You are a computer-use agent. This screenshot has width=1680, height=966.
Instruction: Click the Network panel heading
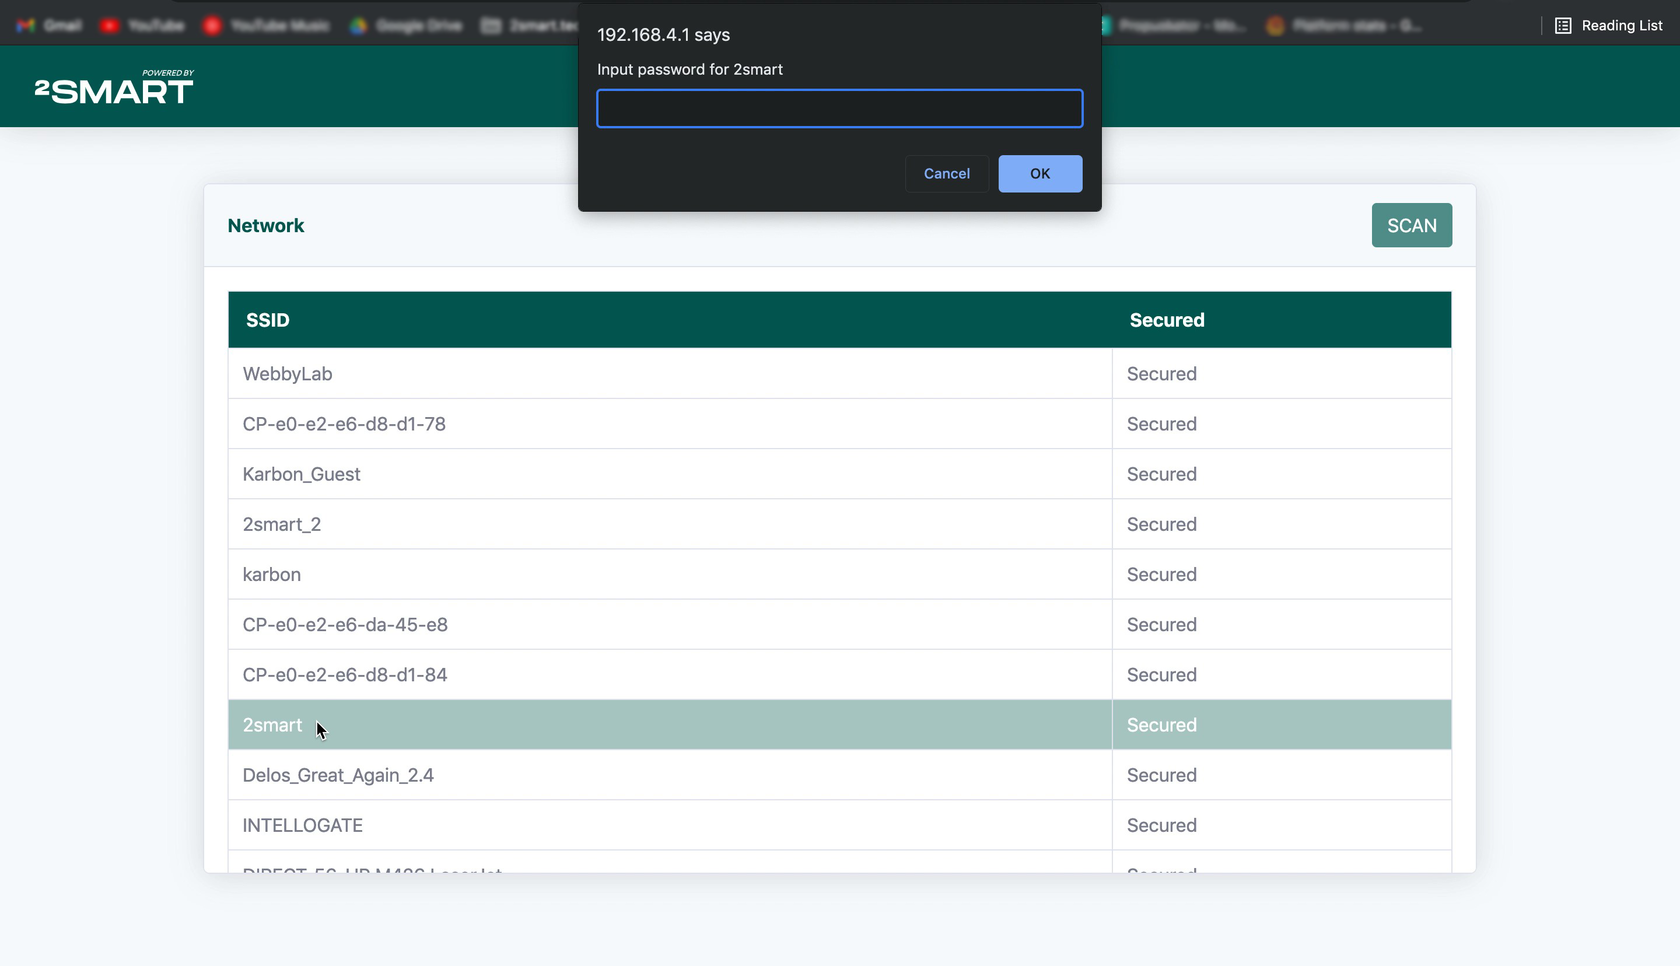coord(266,226)
